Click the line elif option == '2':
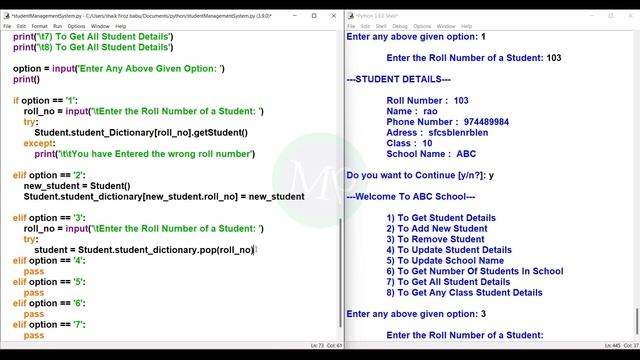Viewport: 640px width, 360px height. pyautogui.click(x=49, y=175)
